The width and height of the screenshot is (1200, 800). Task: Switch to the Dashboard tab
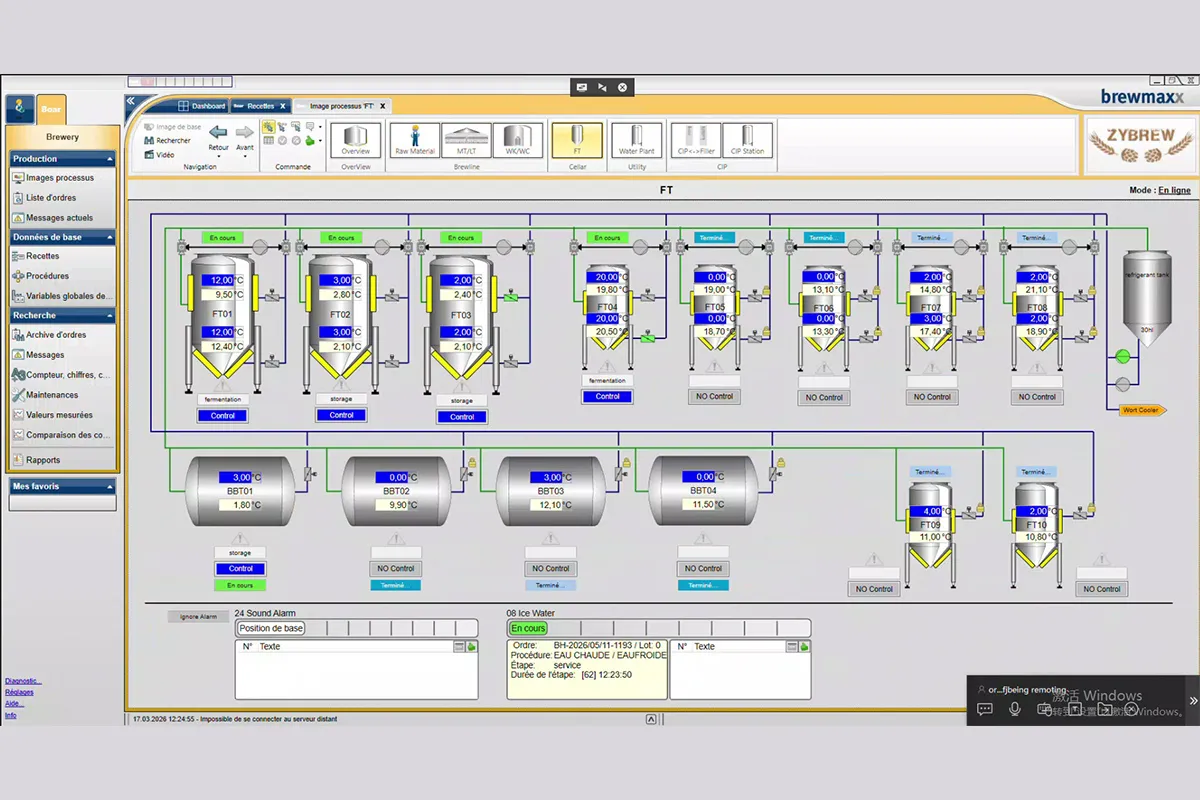[201, 106]
